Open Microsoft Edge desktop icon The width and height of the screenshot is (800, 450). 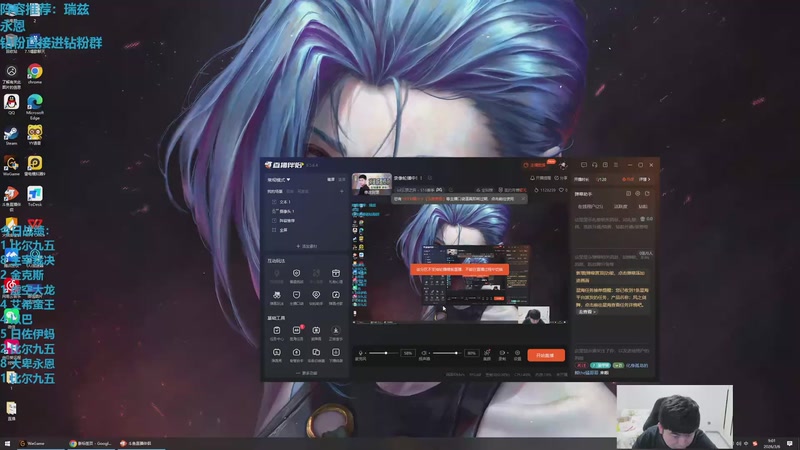click(35, 106)
